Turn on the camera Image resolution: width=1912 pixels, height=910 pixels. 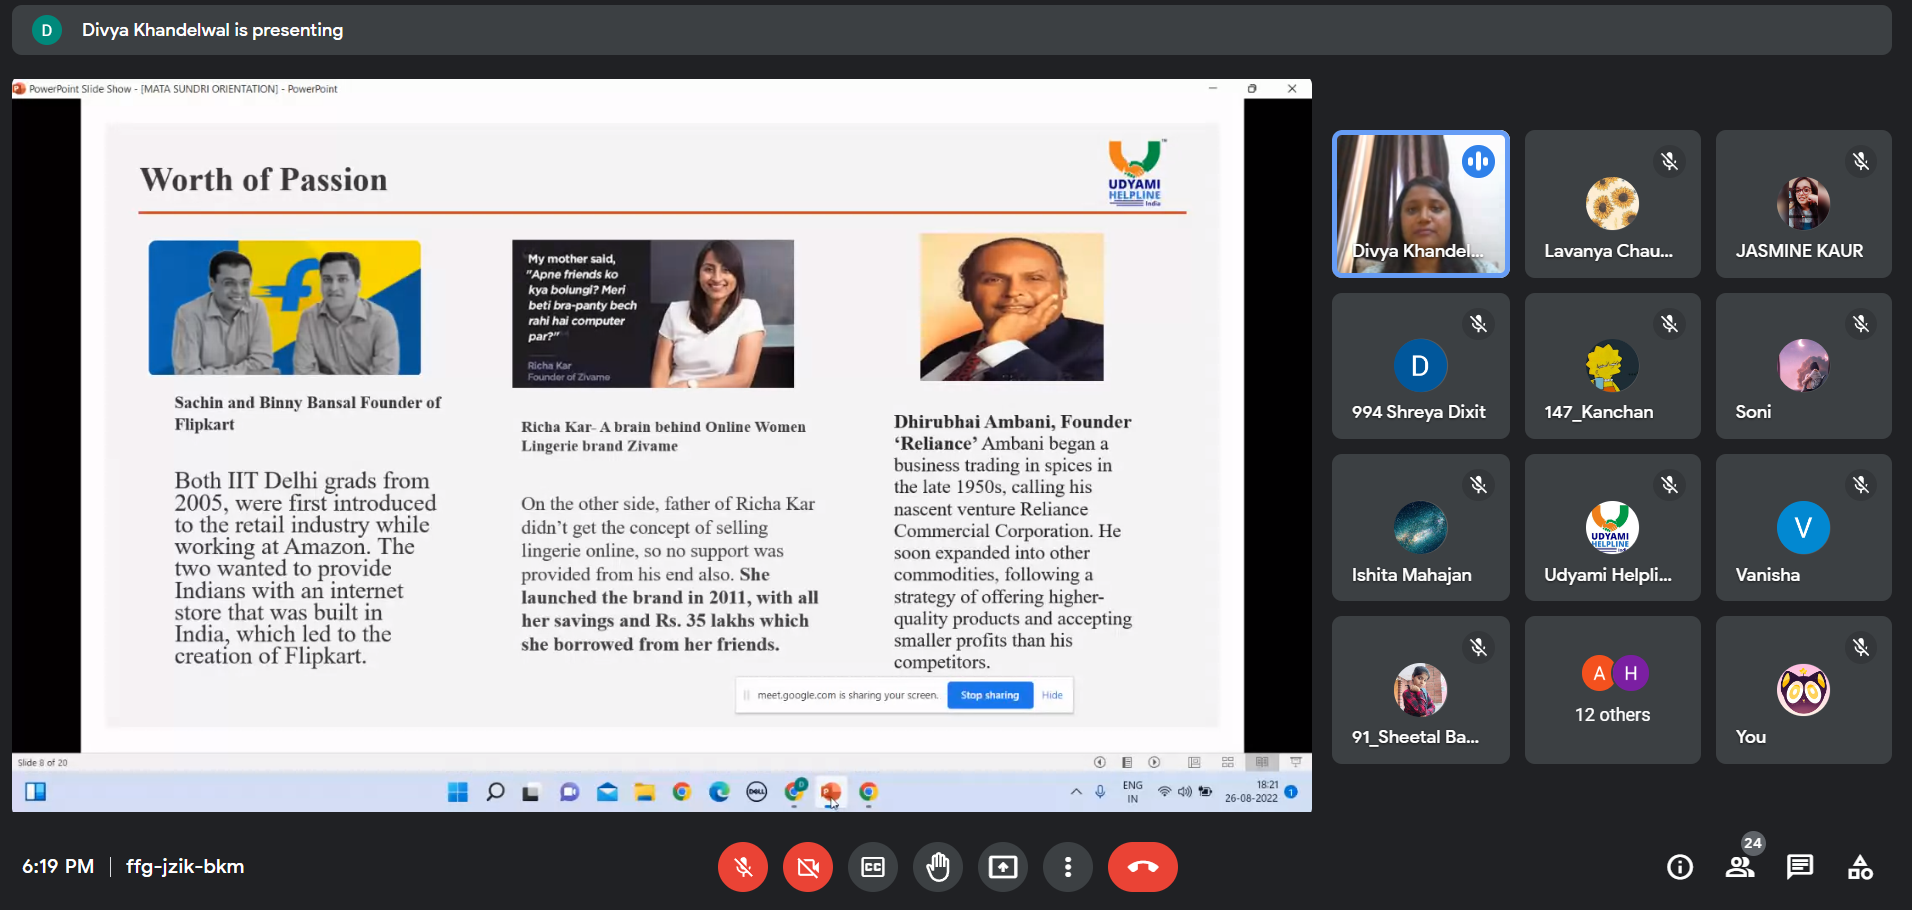coord(808,867)
